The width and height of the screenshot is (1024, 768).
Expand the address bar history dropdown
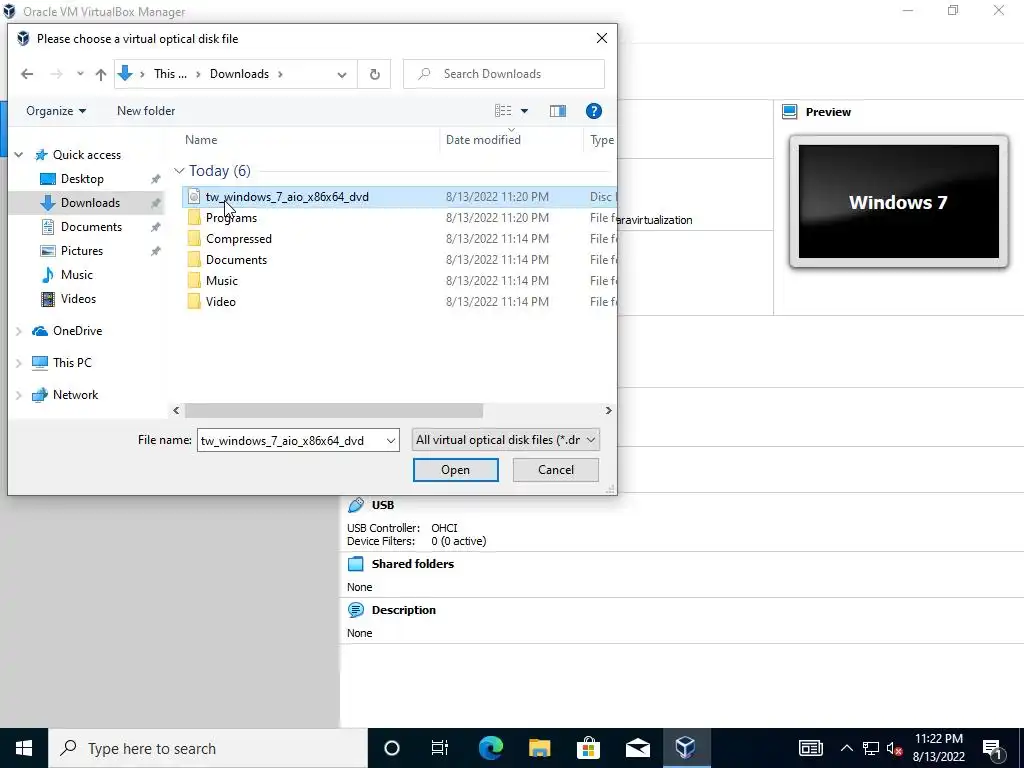[342, 74]
